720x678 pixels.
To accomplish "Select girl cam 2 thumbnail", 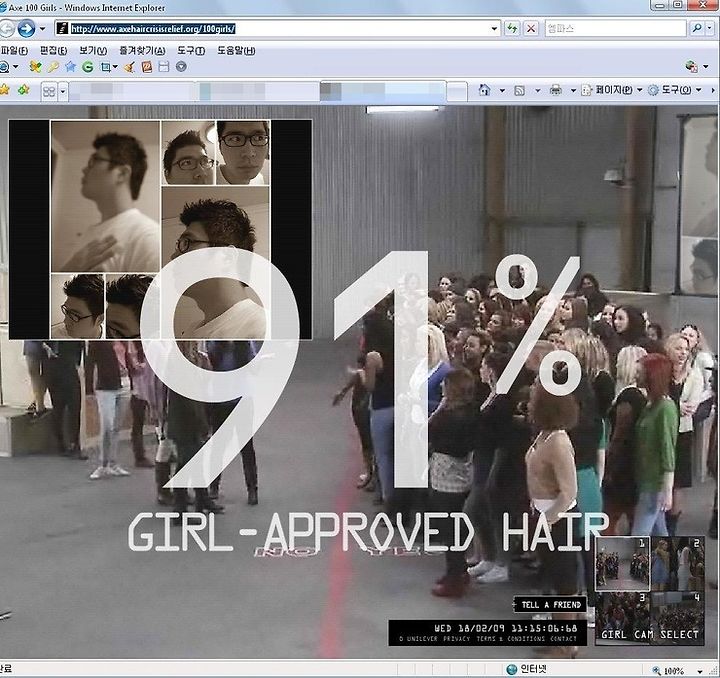I will tap(677, 564).
